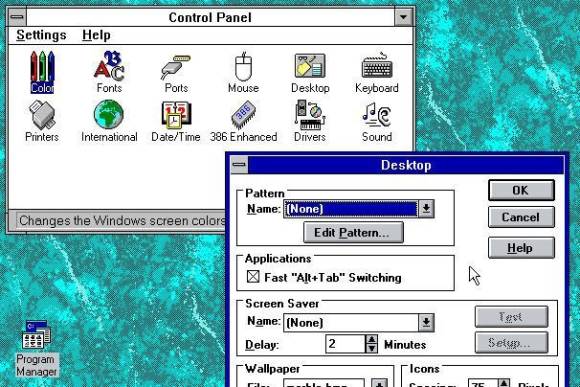580x387 pixels.
Task: Toggle Fast "Alt+Tab" Switching checkbox
Action: [x=253, y=276]
